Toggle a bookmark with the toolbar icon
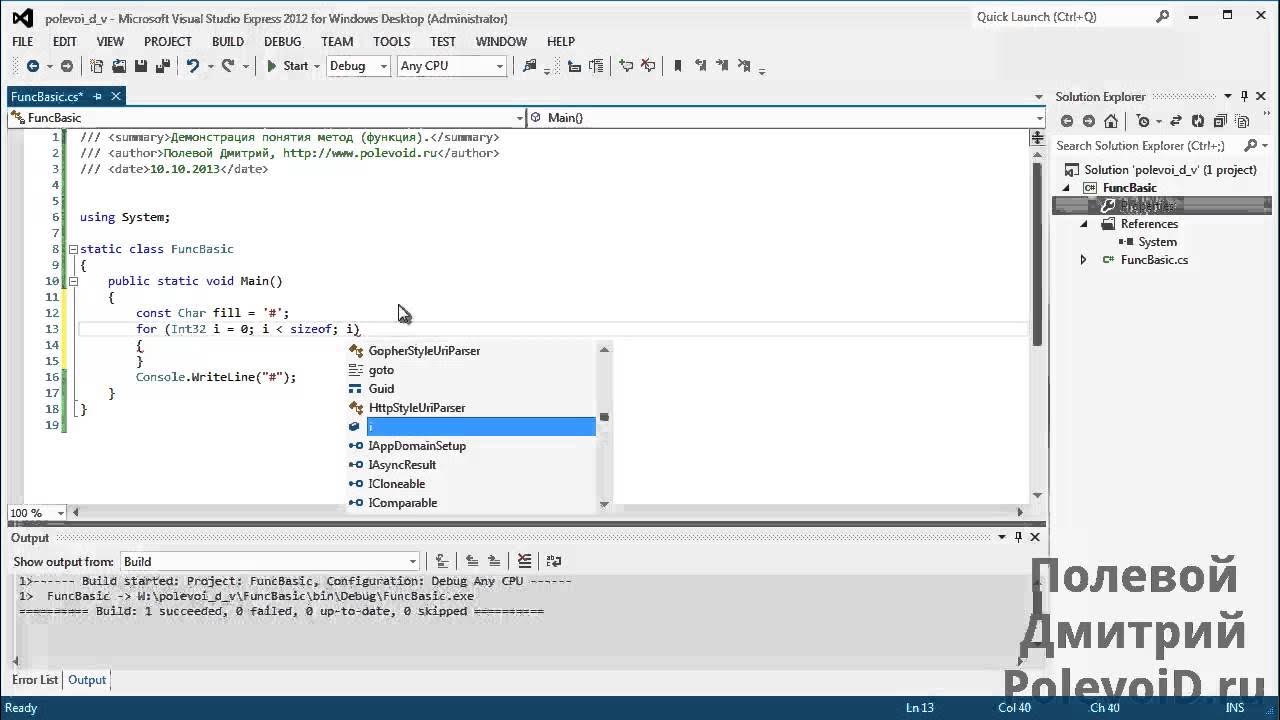The image size is (1280, 720). pyautogui.click(x=678, y=66)
